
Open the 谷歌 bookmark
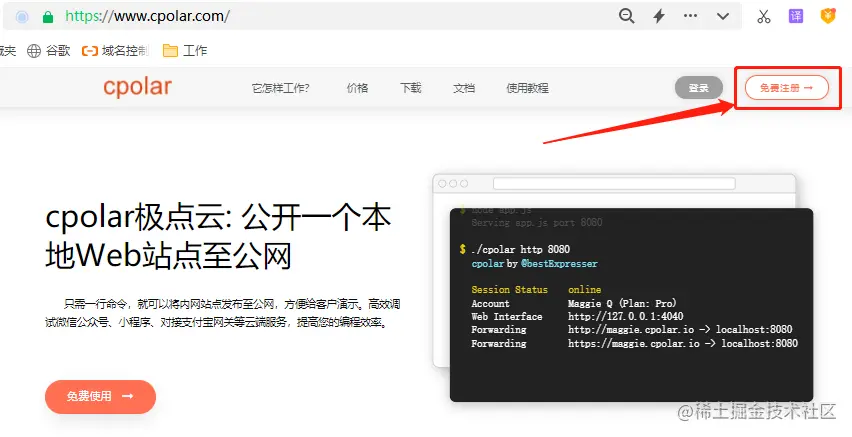[x=49, y=51]
